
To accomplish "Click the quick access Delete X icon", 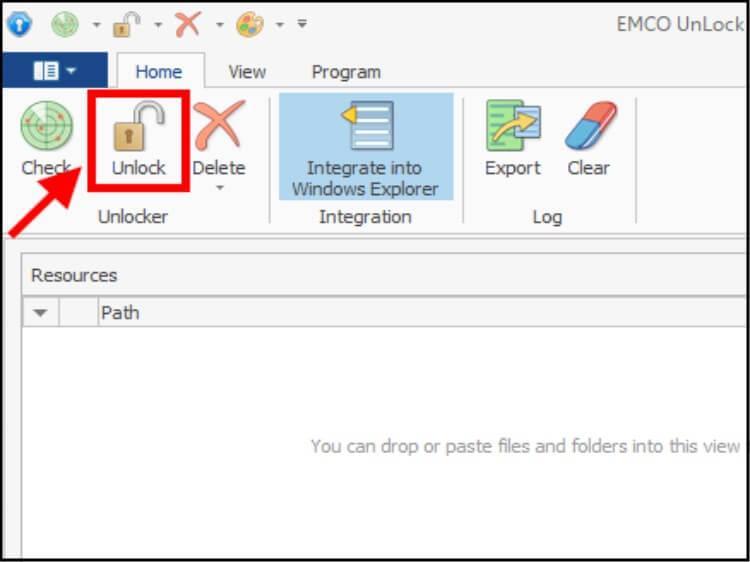I will click(188, 24).
